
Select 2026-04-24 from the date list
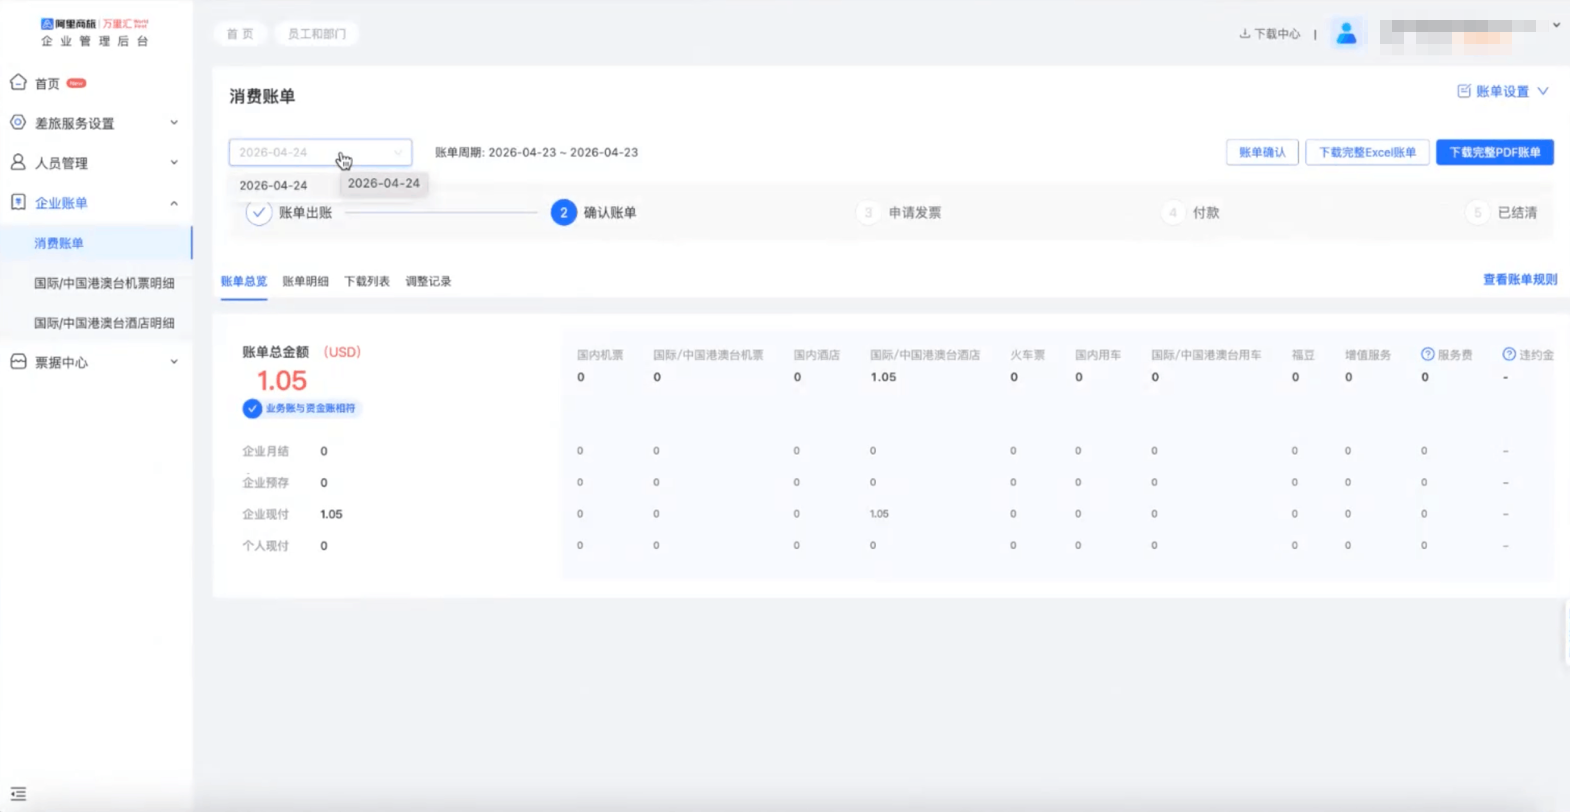pyautogui.click(x=273, y=186)
